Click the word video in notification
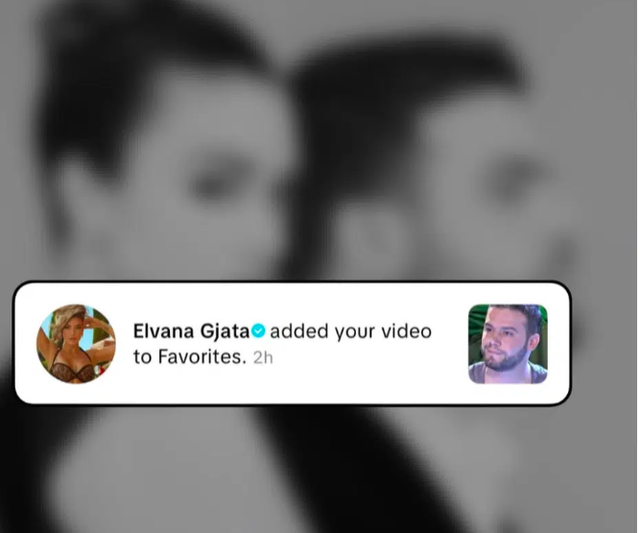 click(406, 331)
